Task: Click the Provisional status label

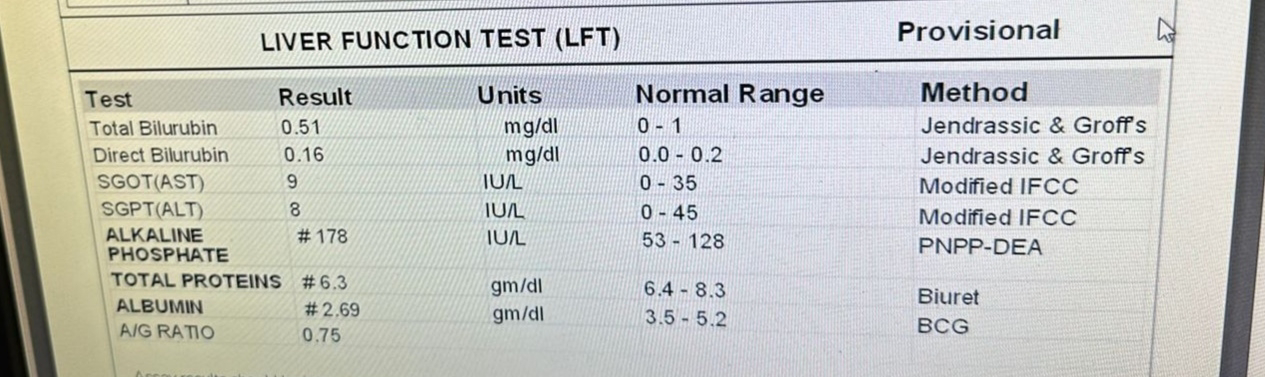Action: (x=978, y=31)
